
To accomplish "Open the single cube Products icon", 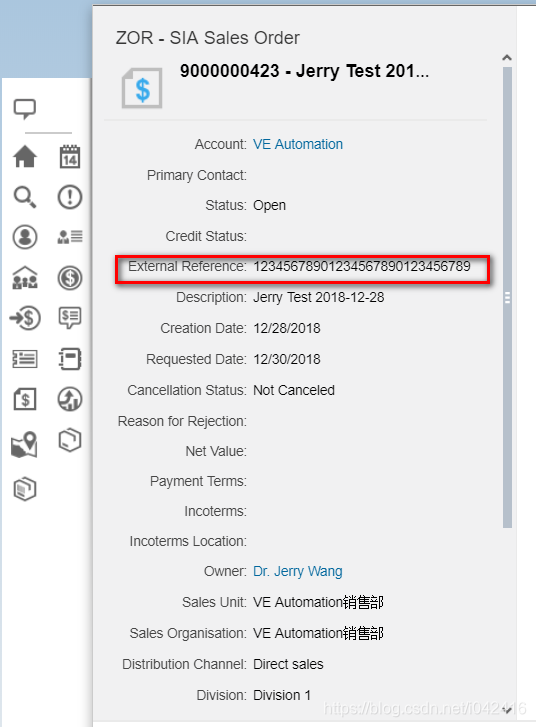I will 70,440.
